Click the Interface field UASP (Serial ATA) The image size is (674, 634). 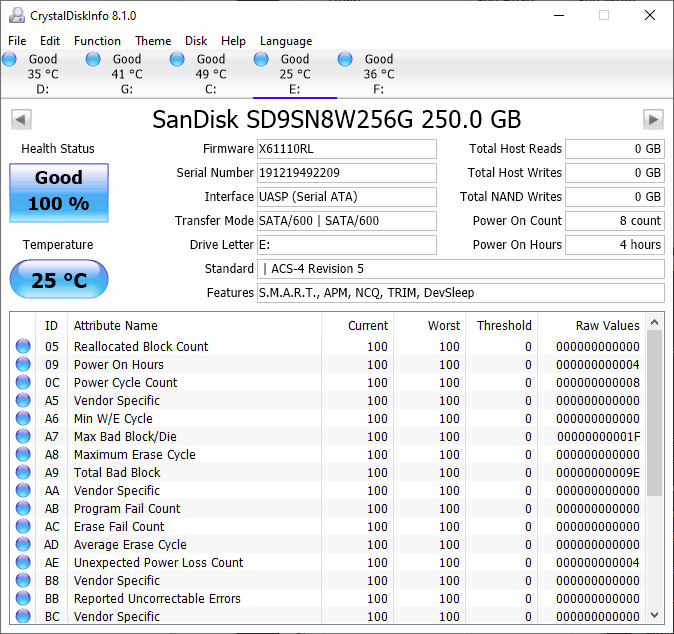[347, 197]
